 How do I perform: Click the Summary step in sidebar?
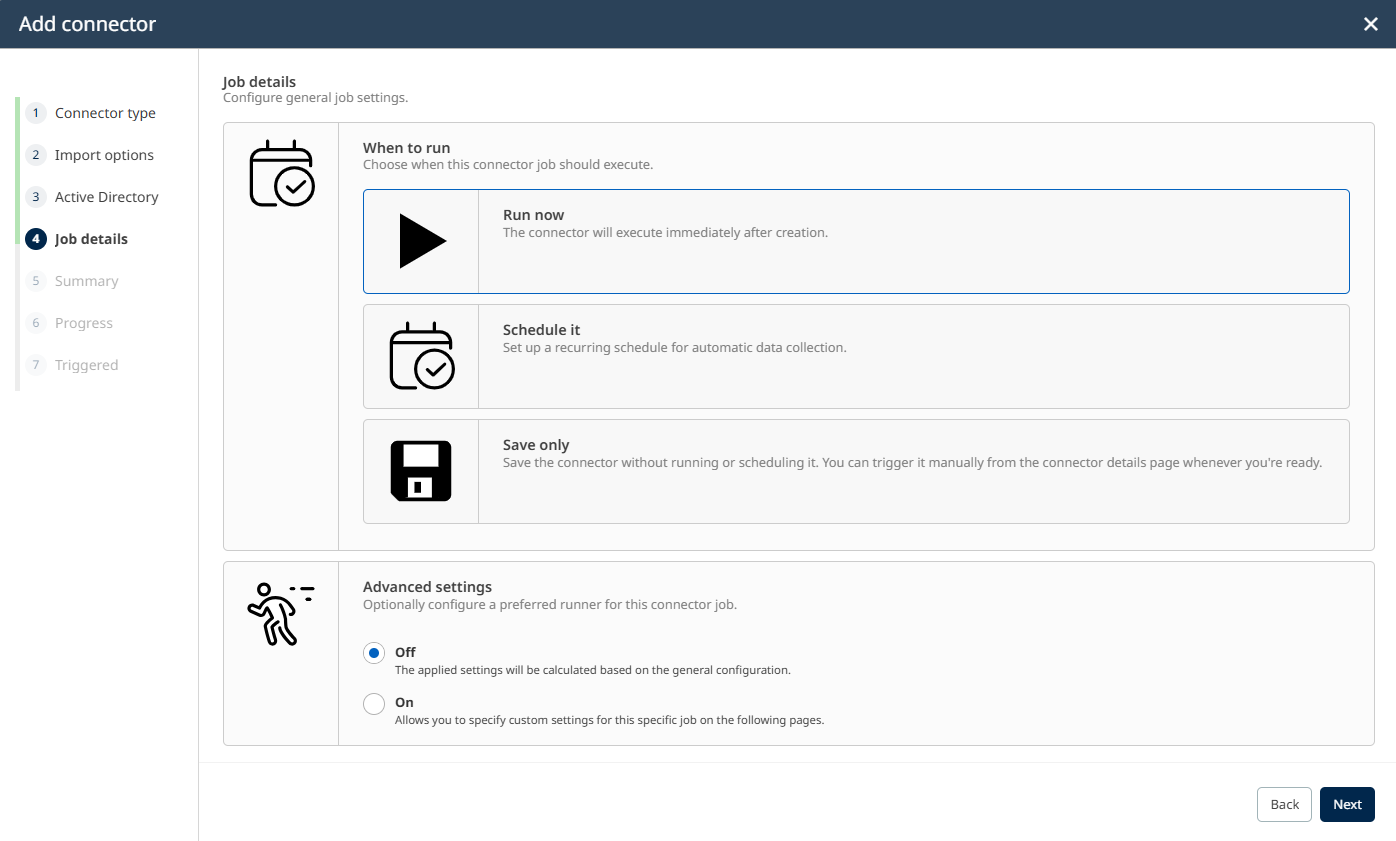pos(73,281)
